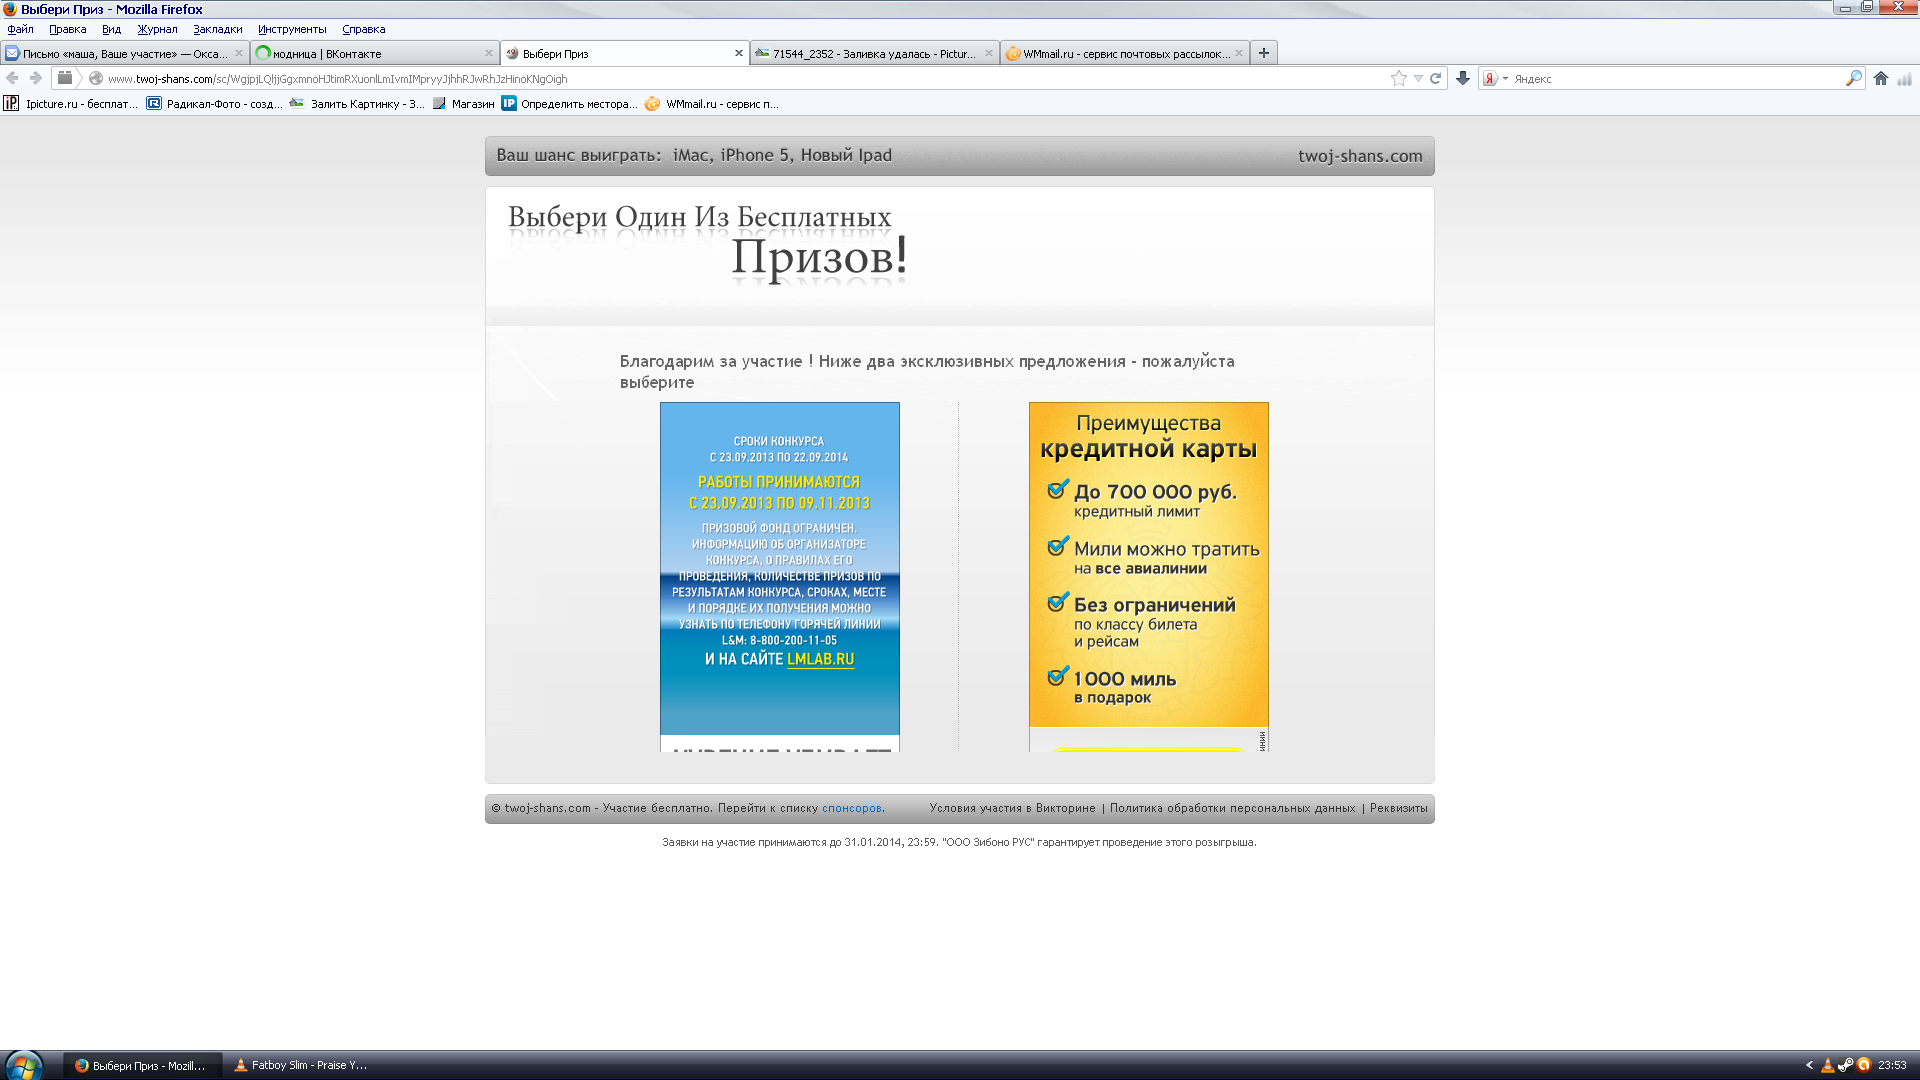Go back with the browser back arrow

pyautogui.click(x=13, y=78)
